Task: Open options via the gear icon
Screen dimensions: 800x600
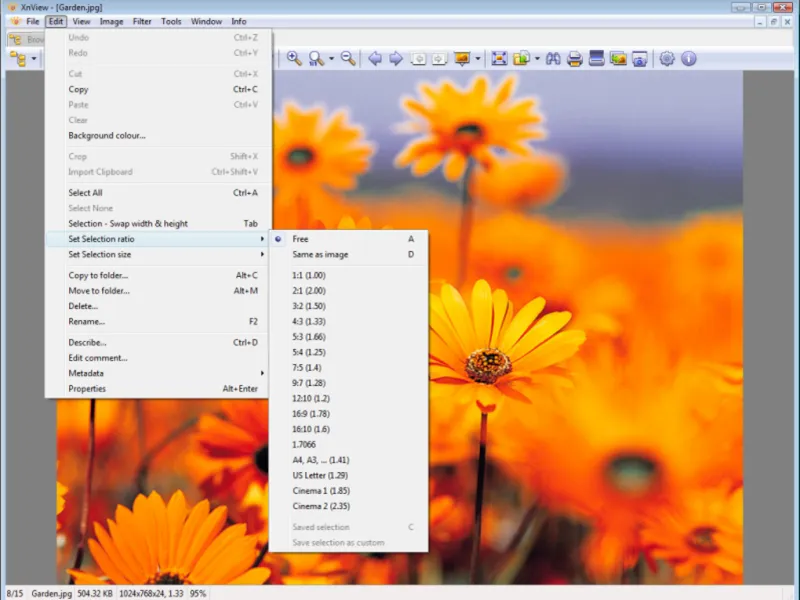Action: click(x=667, y=59)
